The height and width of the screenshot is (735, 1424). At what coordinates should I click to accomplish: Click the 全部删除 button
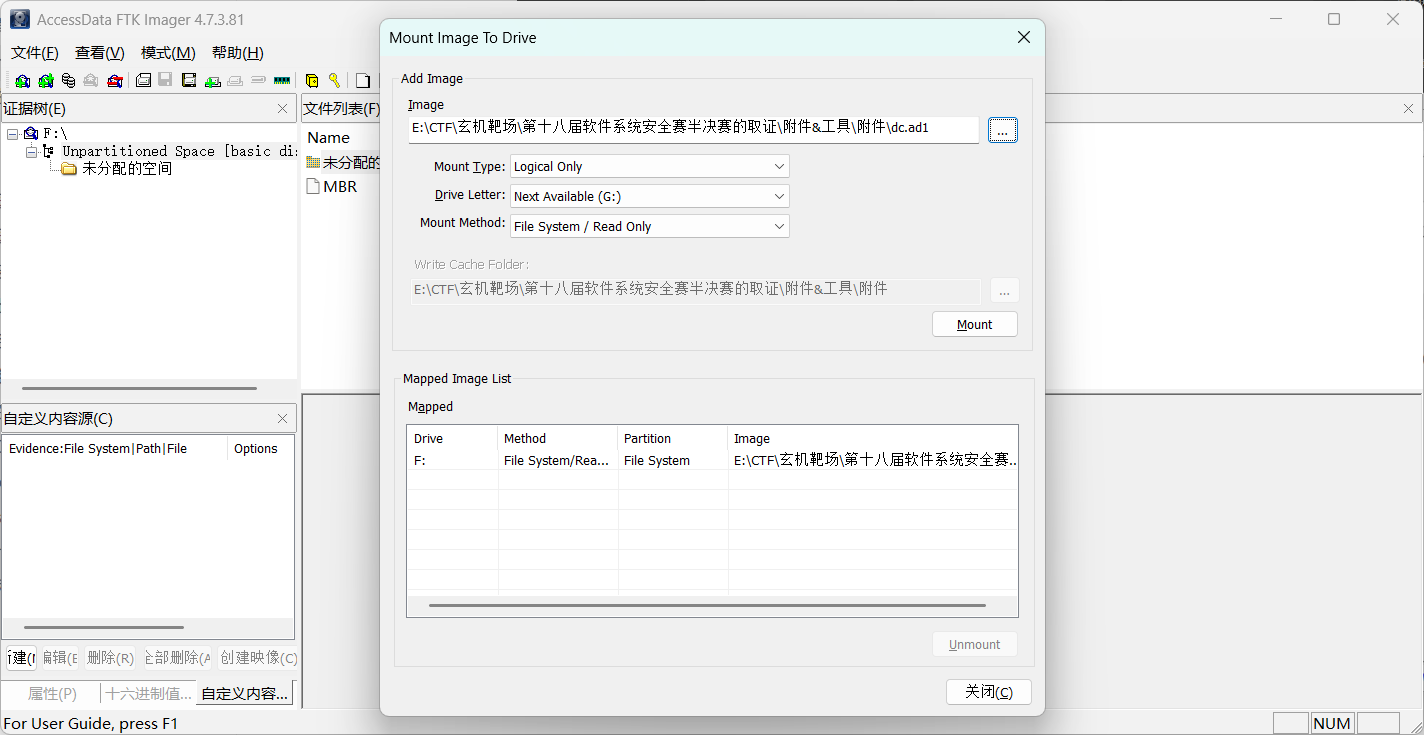point(176,658)
